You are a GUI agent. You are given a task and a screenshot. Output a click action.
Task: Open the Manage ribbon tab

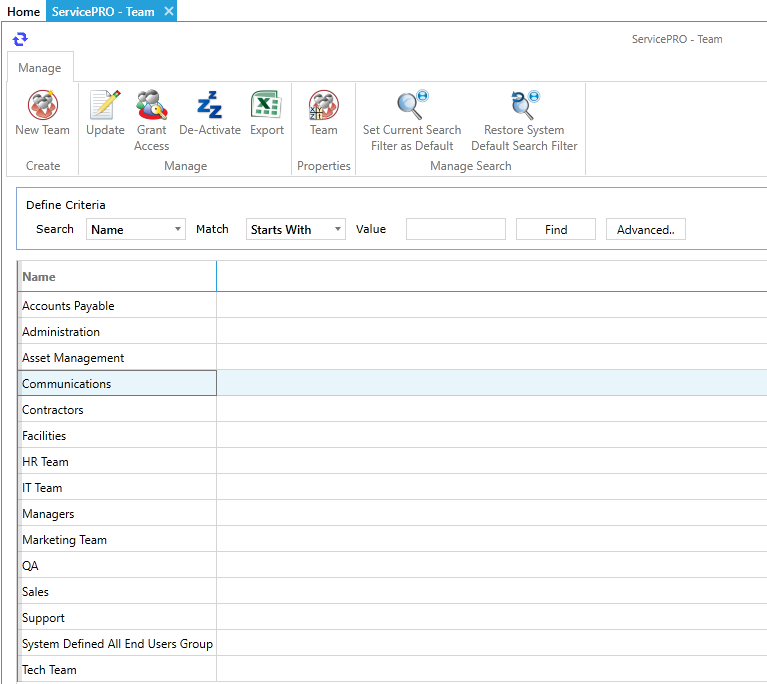coord(40,68)
